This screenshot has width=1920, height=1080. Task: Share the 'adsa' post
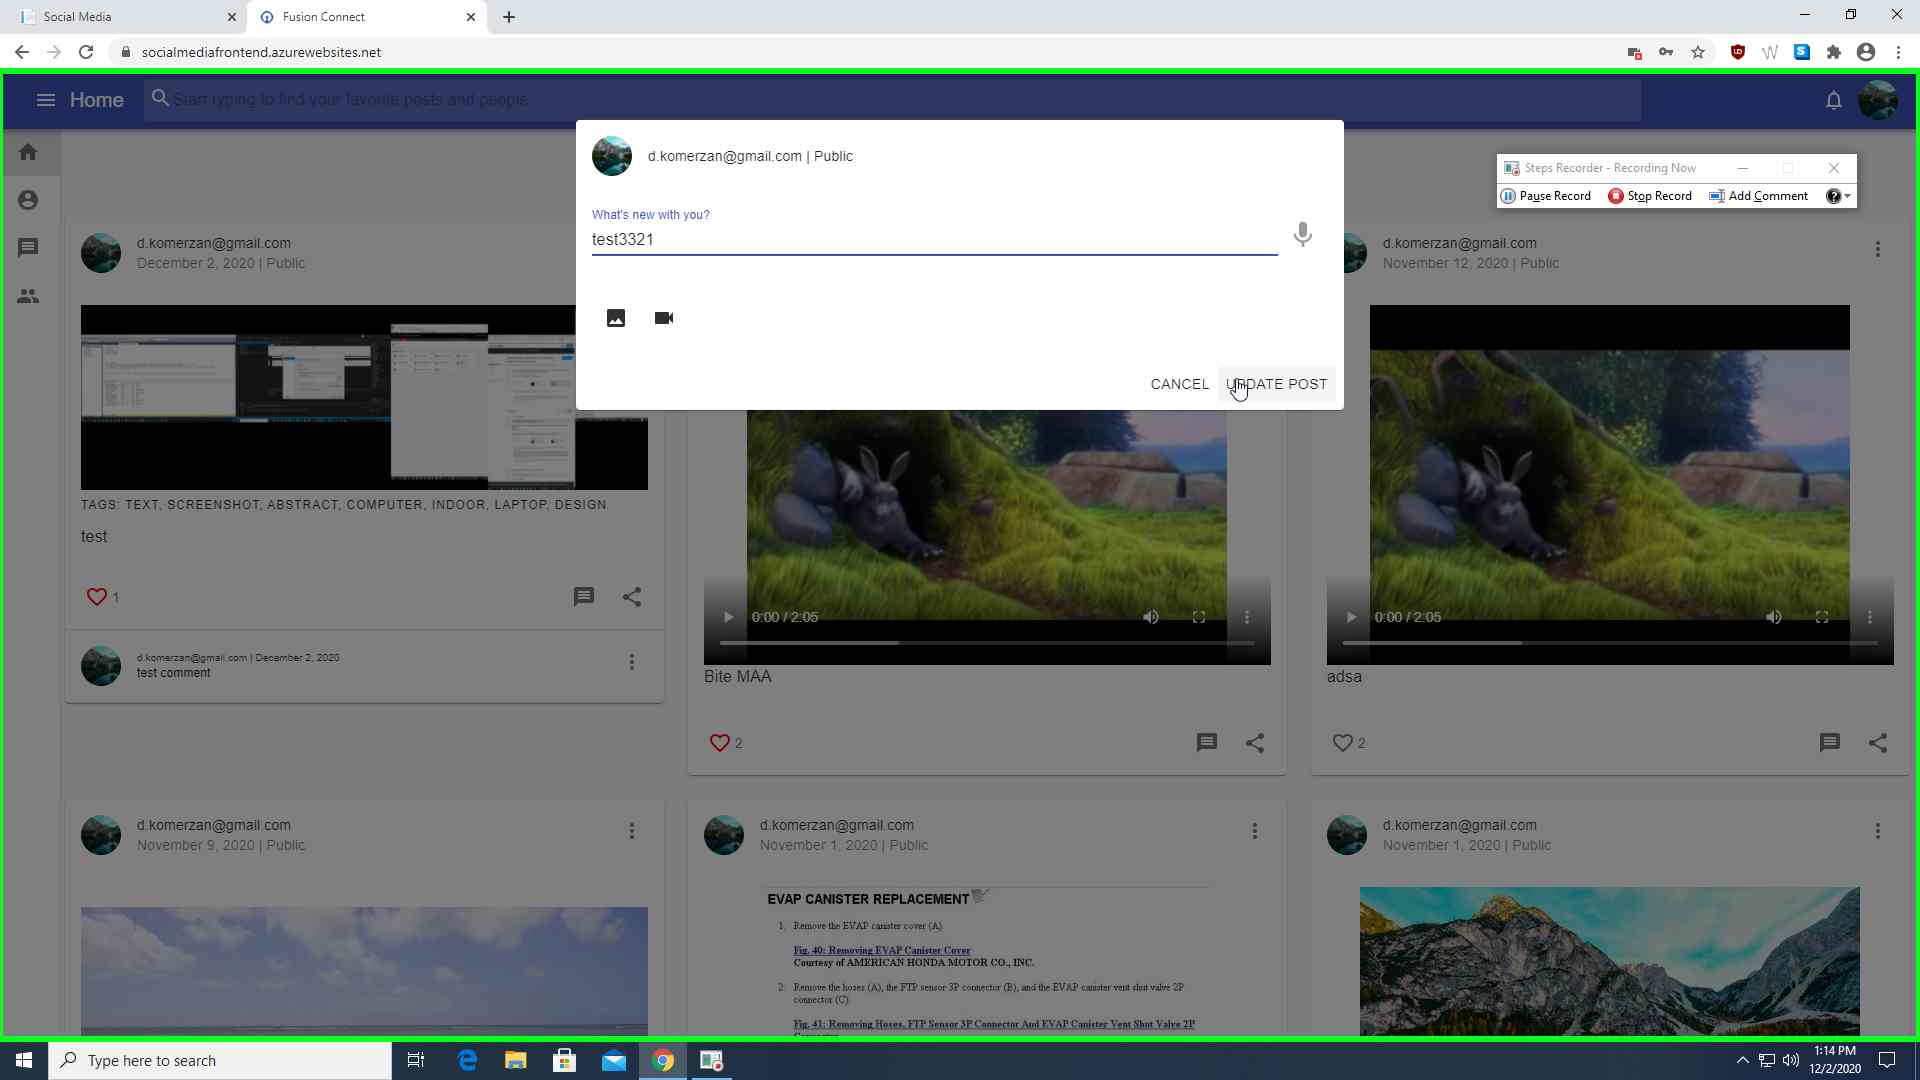pos(1878,743)
